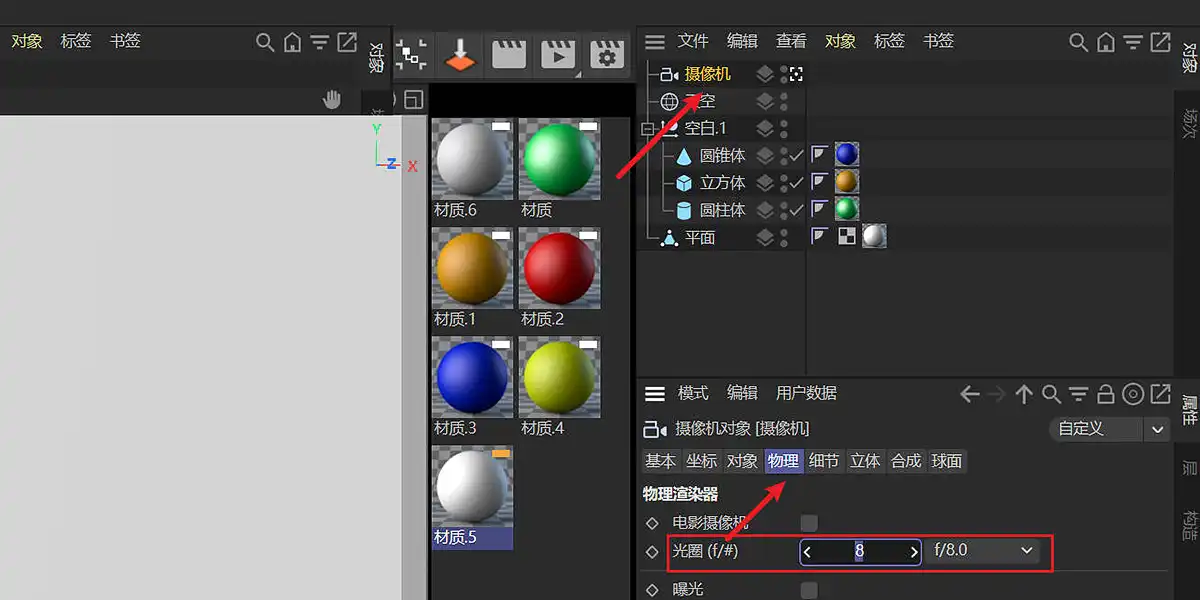The width and height of the screenshot is (1200, 600).
Task: Open the 文件 menu in Object Manager
Action: pos(692,41)
